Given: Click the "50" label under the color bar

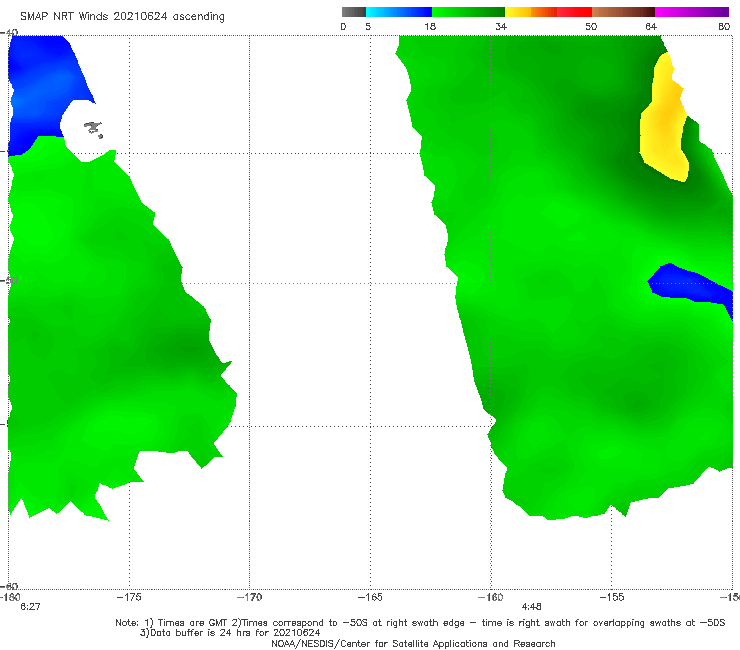Looking at the screenshot, I should pyautogui.click(x=591, y=27).
